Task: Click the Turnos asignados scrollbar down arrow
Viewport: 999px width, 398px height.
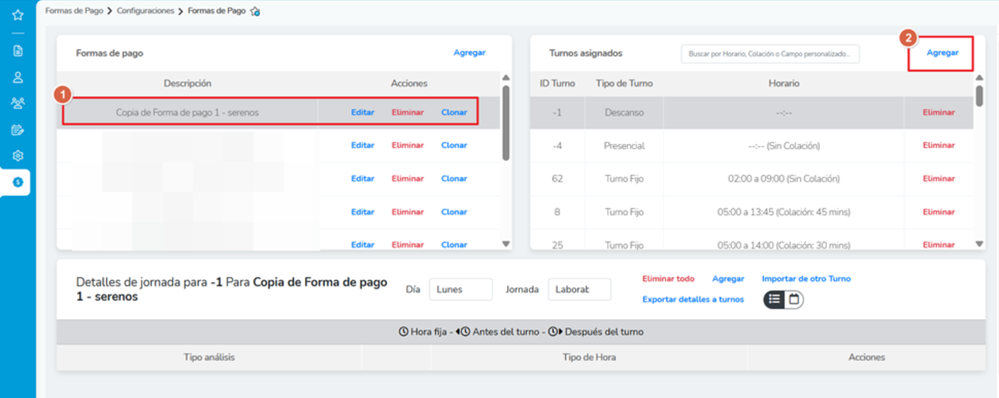Action: pos(979,243)
